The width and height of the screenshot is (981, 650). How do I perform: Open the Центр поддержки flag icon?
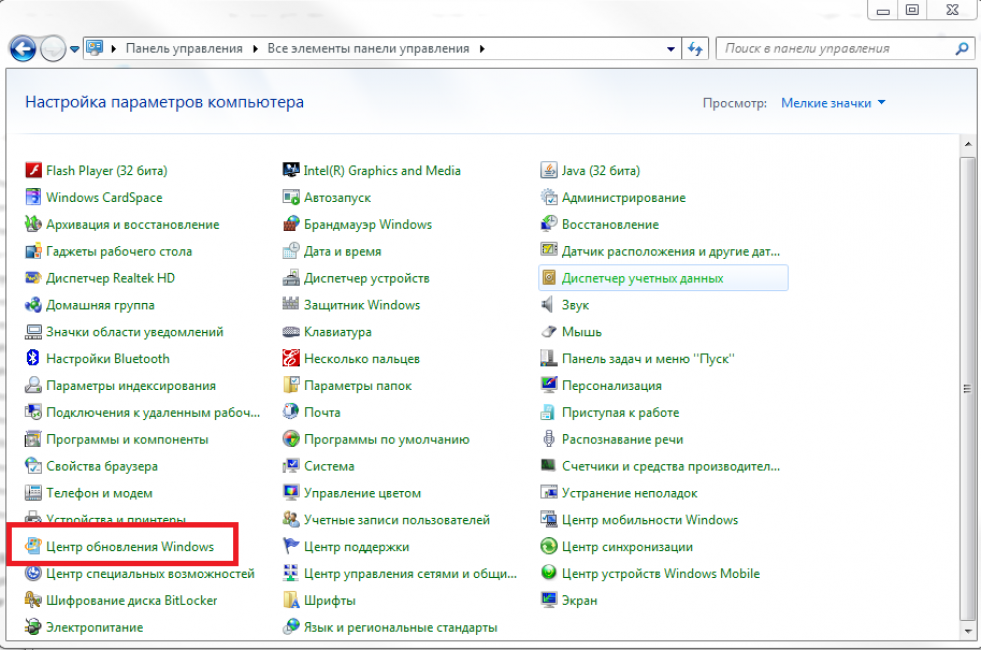pos(291,547)
